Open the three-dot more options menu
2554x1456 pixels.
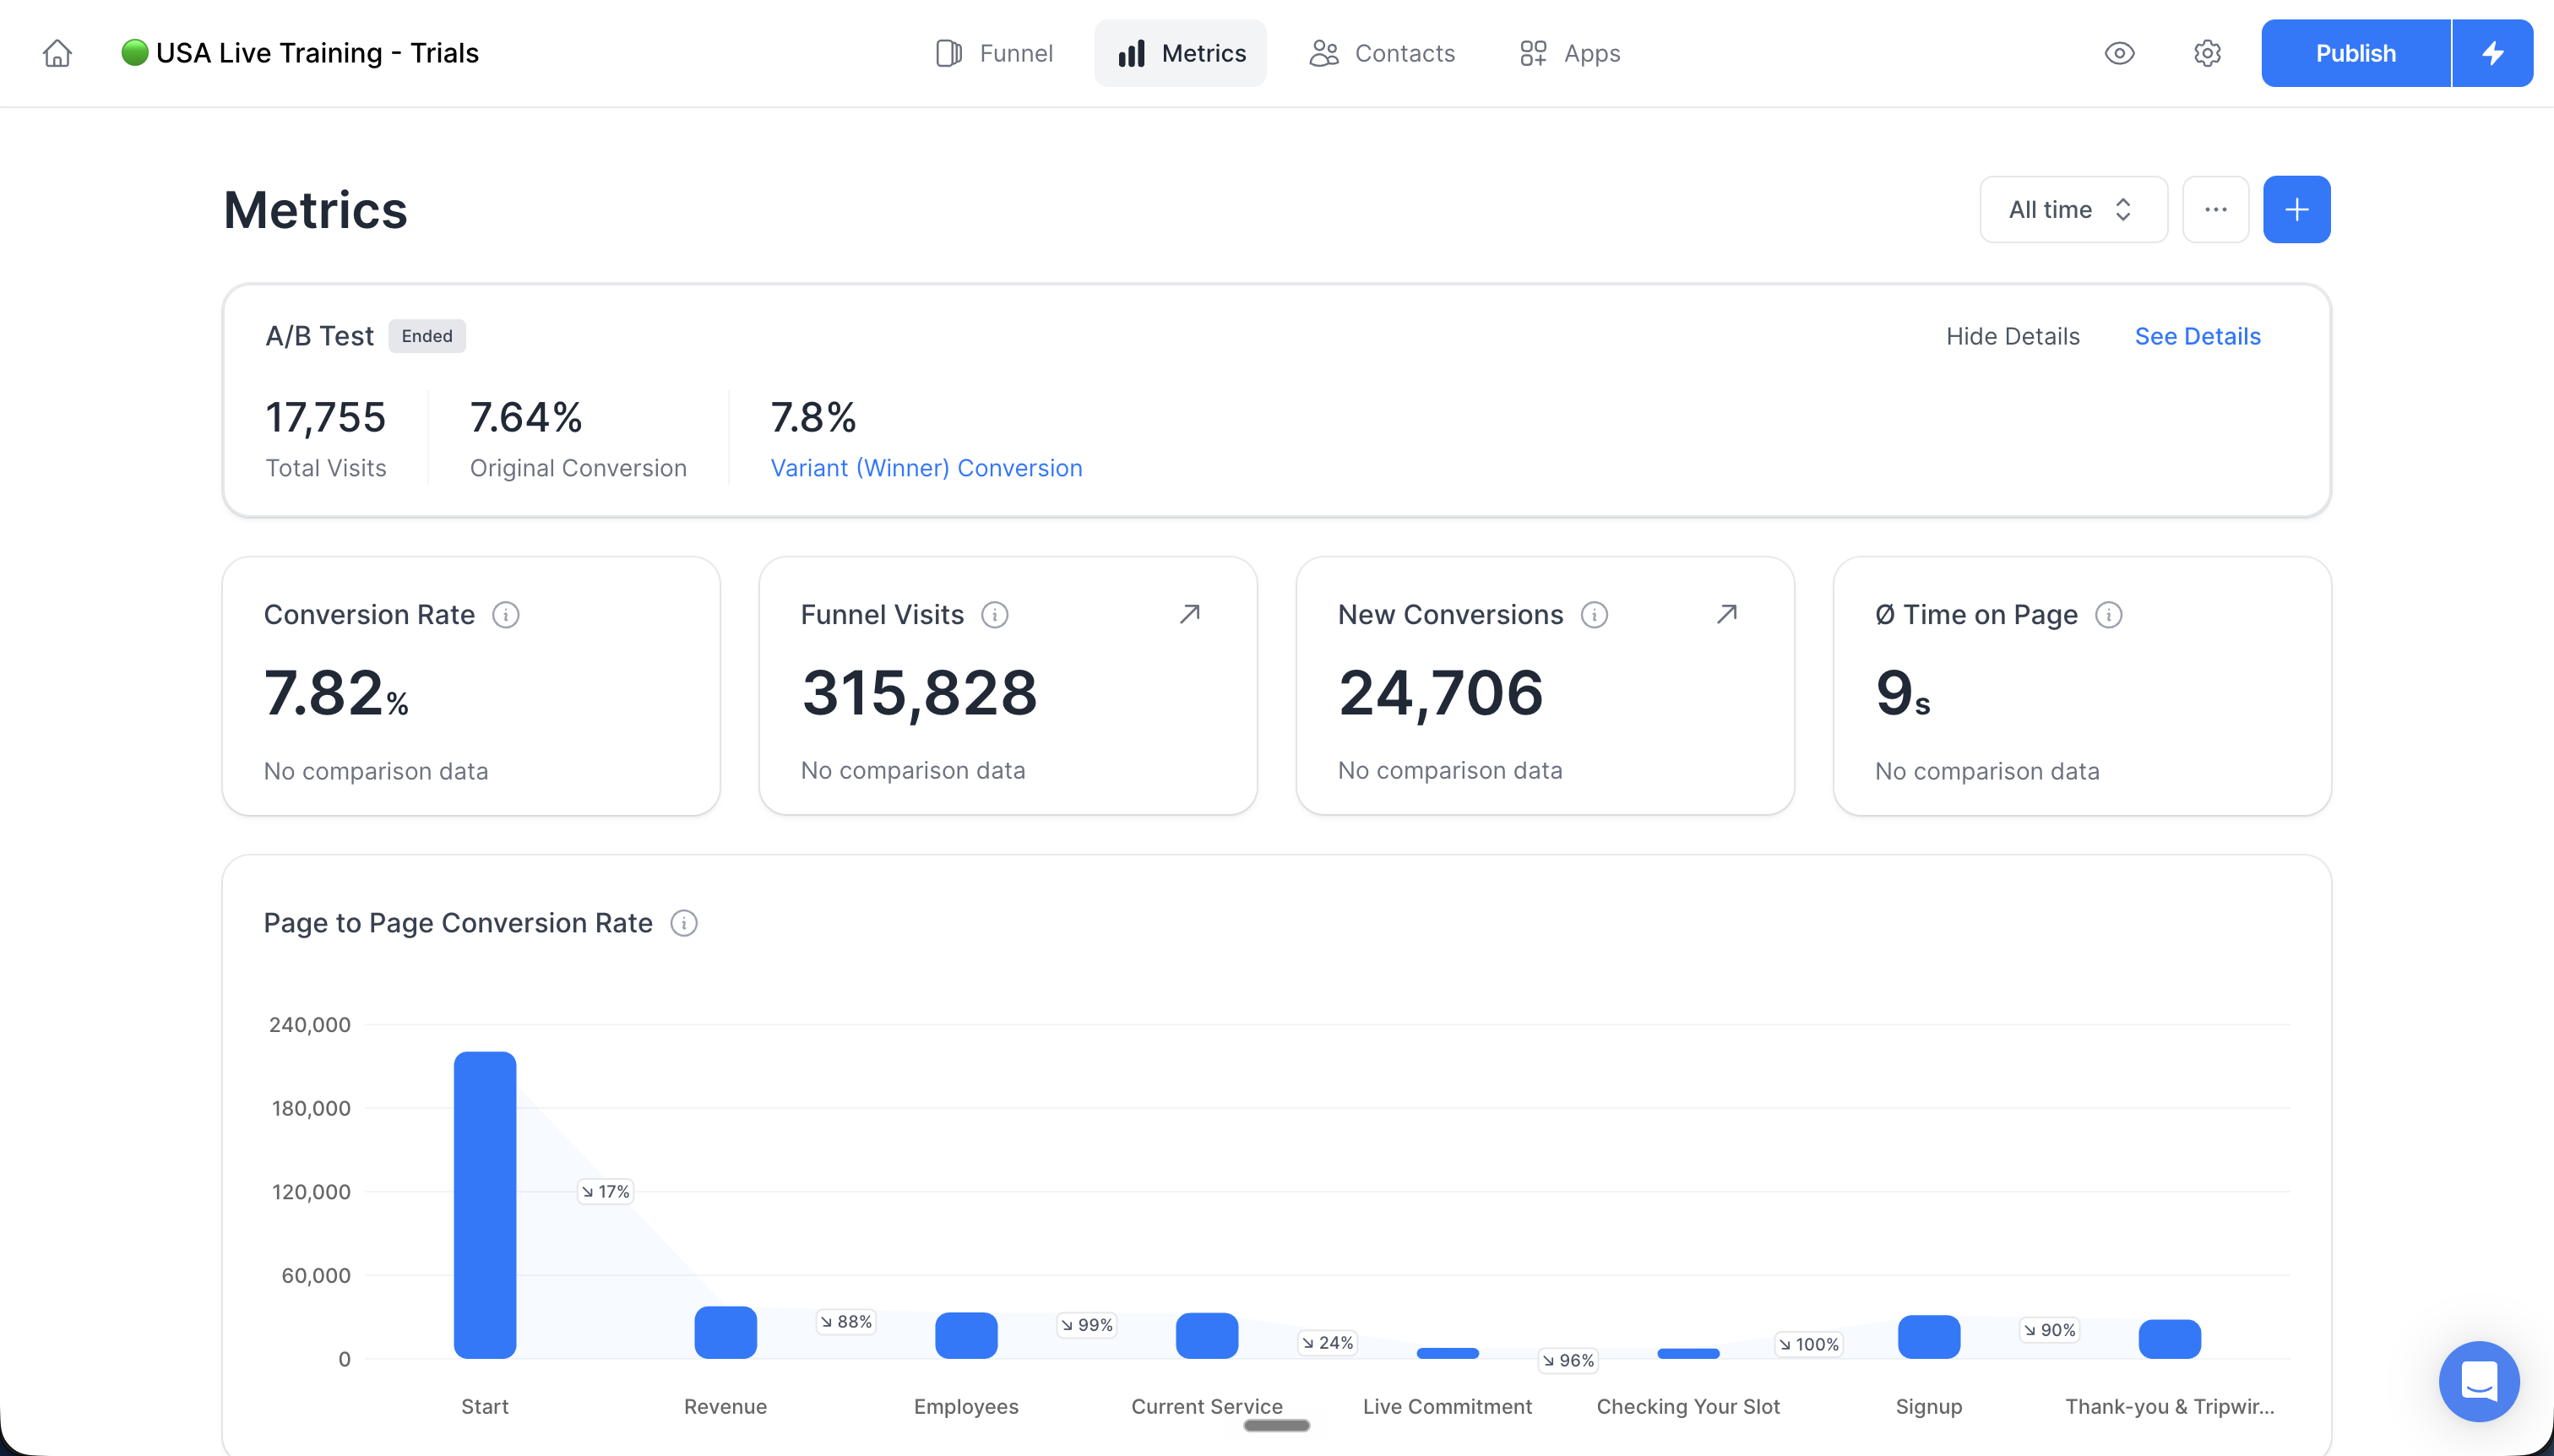[2215, 209]
